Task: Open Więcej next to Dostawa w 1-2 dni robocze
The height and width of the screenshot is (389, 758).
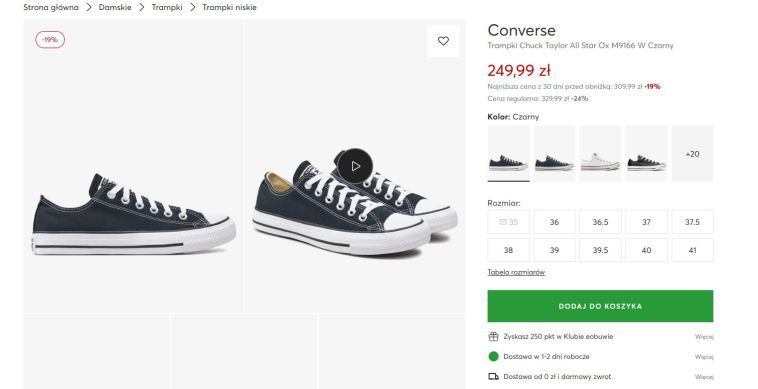Action: point(704,357)
